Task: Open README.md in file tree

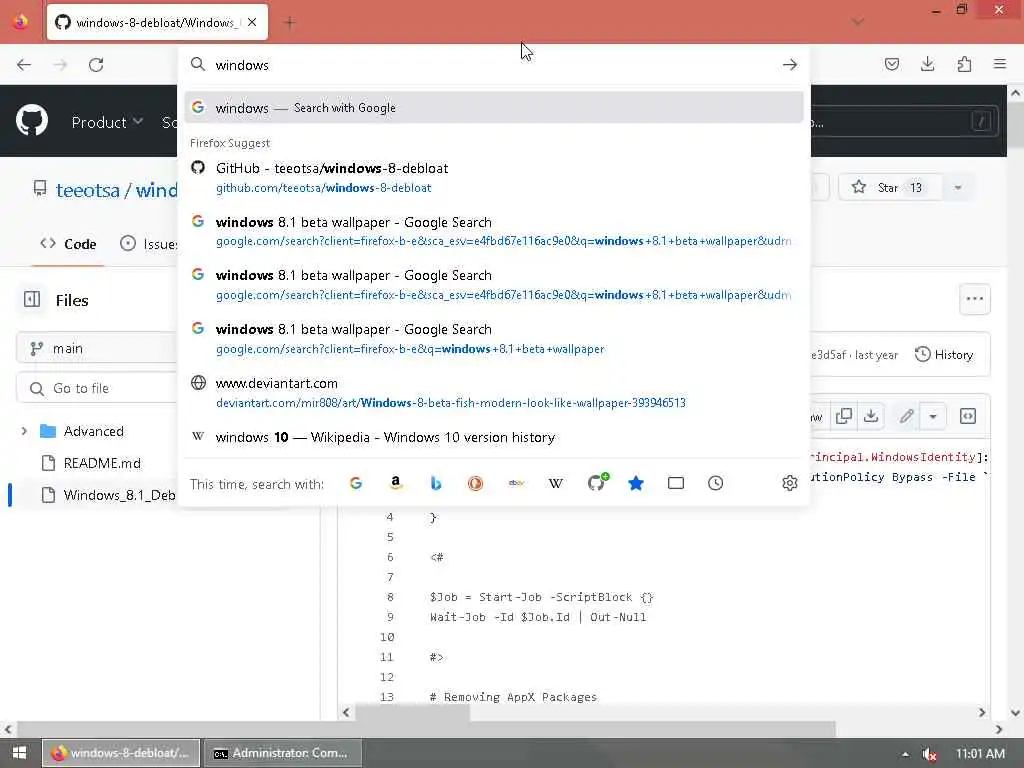Action: (x=102, y=463)
